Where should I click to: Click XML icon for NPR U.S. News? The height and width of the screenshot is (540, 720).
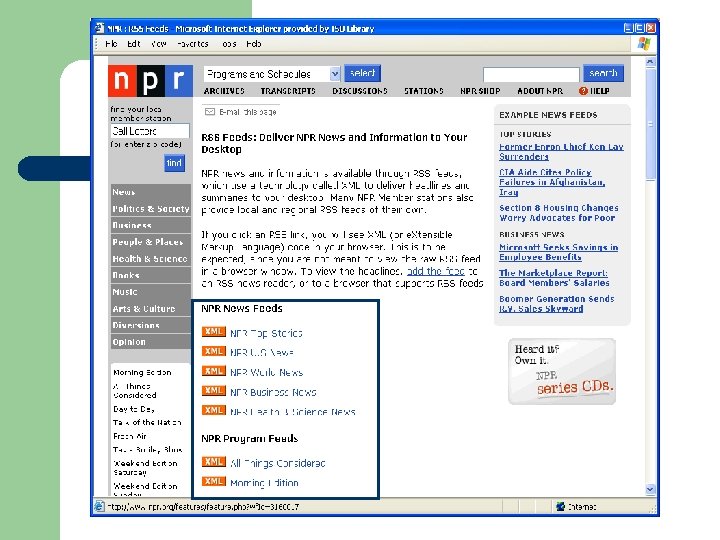[214, 351]
